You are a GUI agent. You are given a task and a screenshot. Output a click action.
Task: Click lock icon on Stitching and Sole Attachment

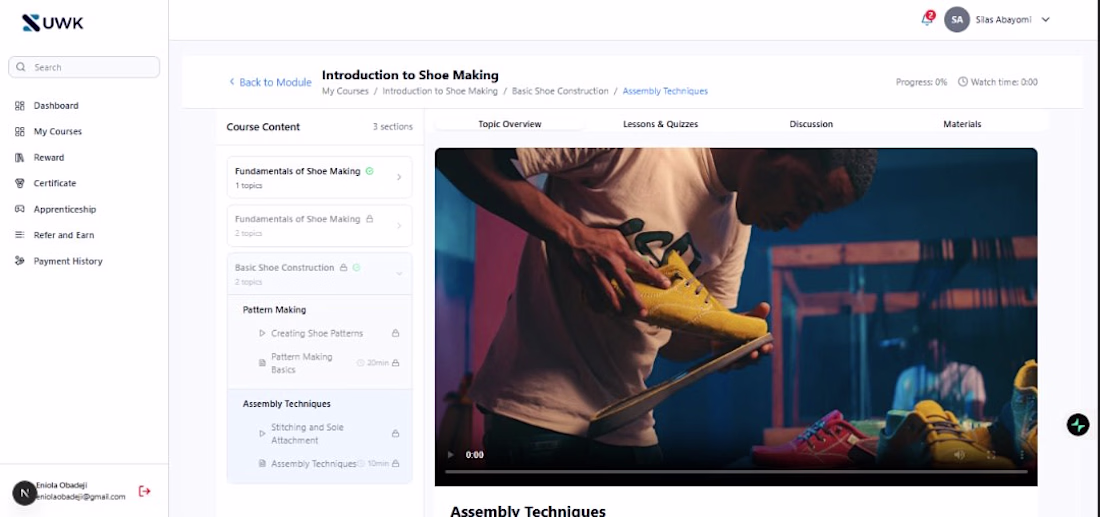click(396, 434)
